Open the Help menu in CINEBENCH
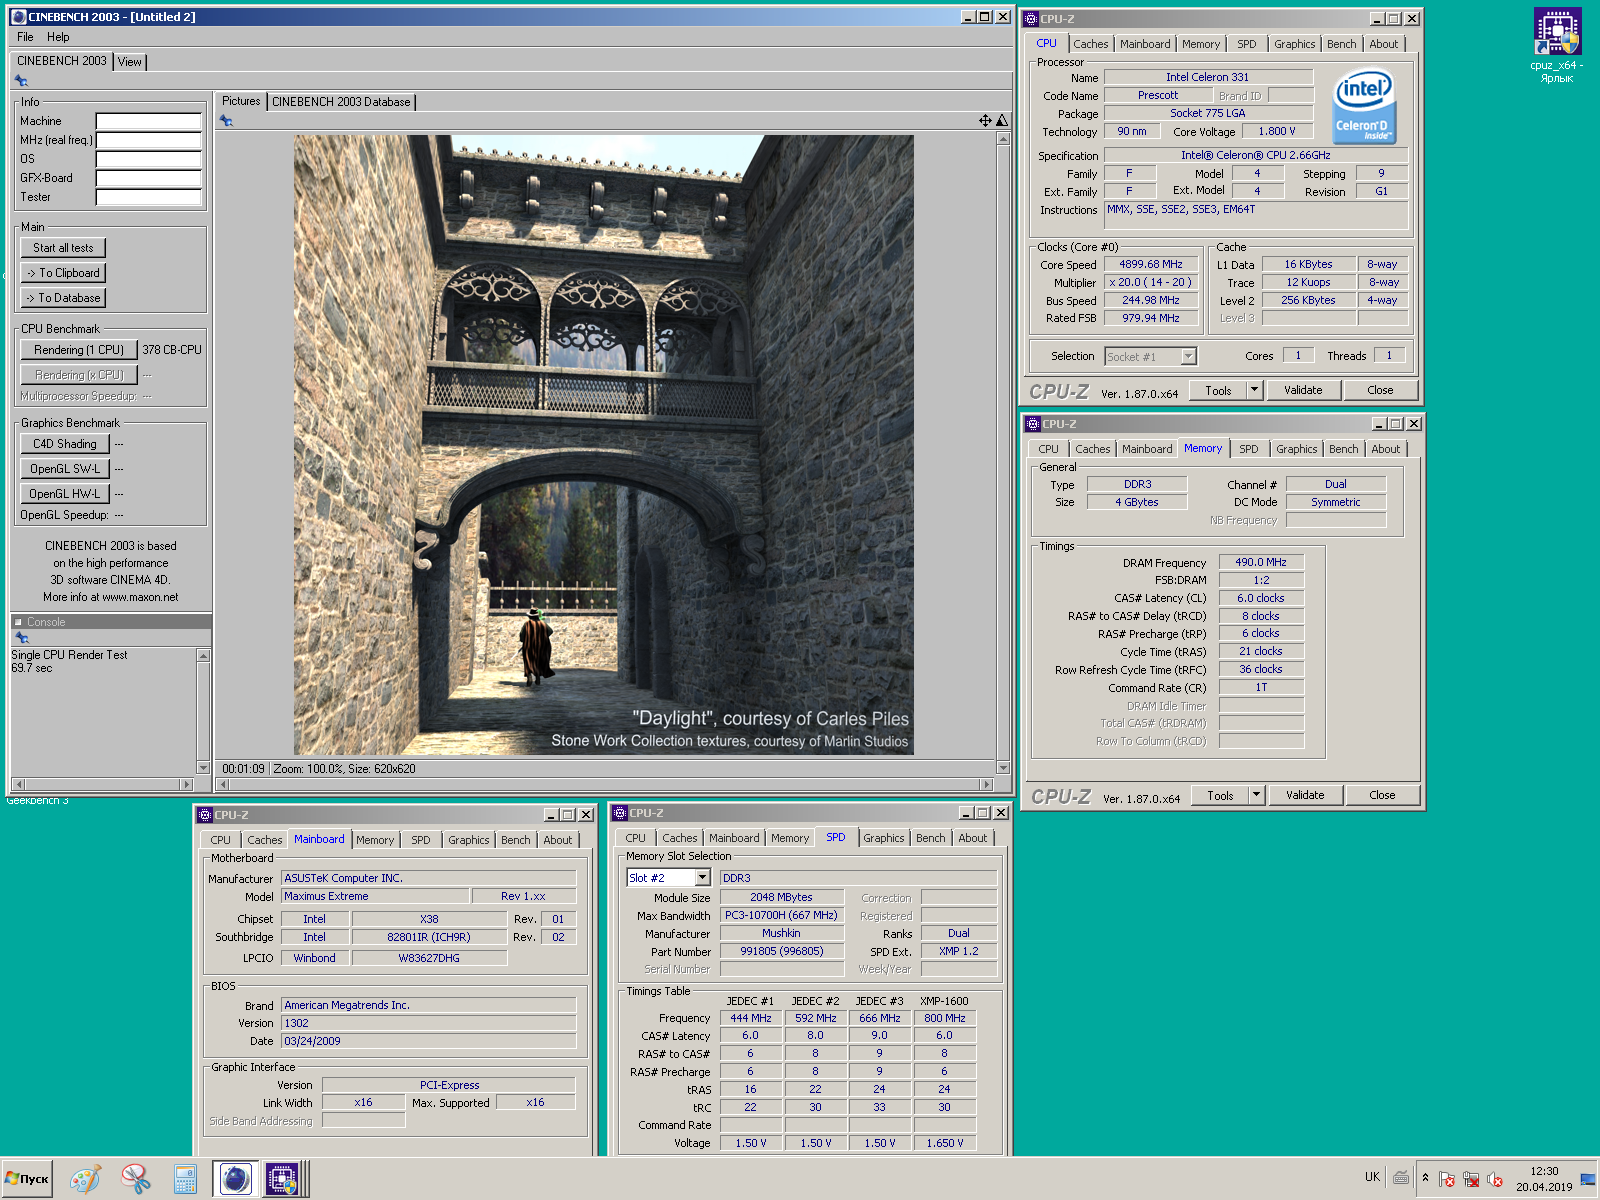The height and width of the screenshot is (1200, 1600). (x=58, y=37)
